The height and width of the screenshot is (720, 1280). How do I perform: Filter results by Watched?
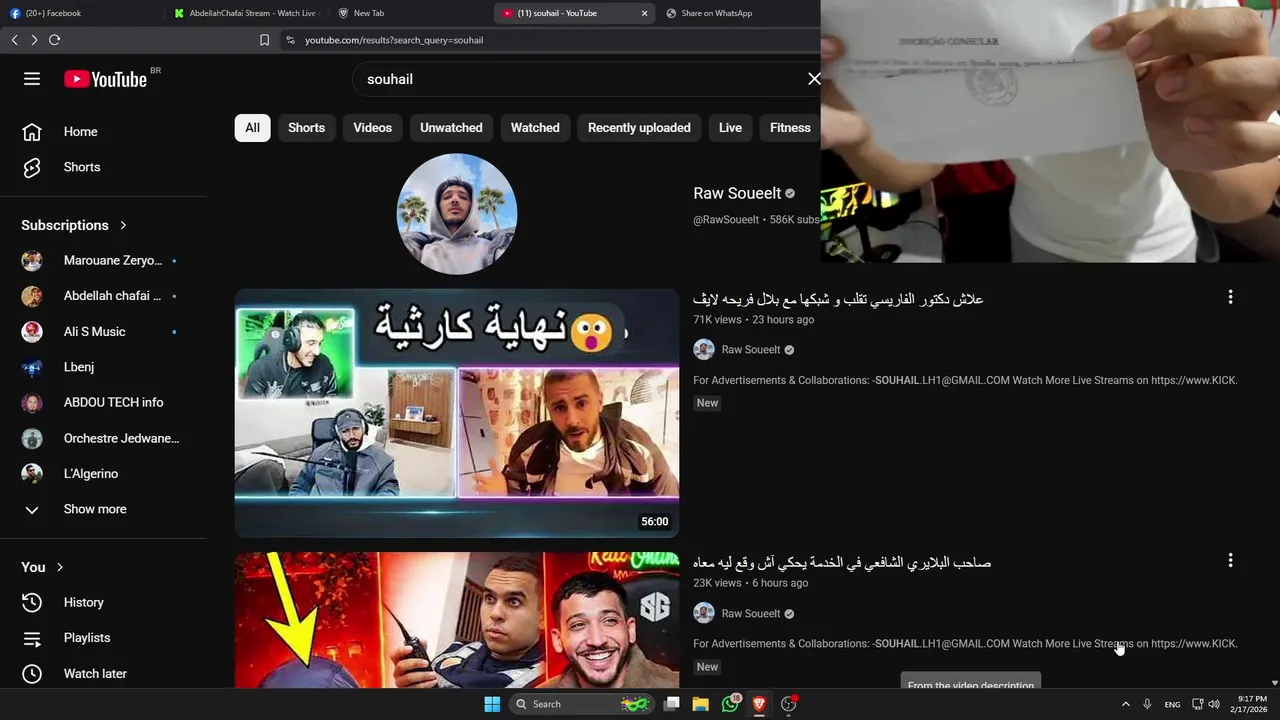535,128
